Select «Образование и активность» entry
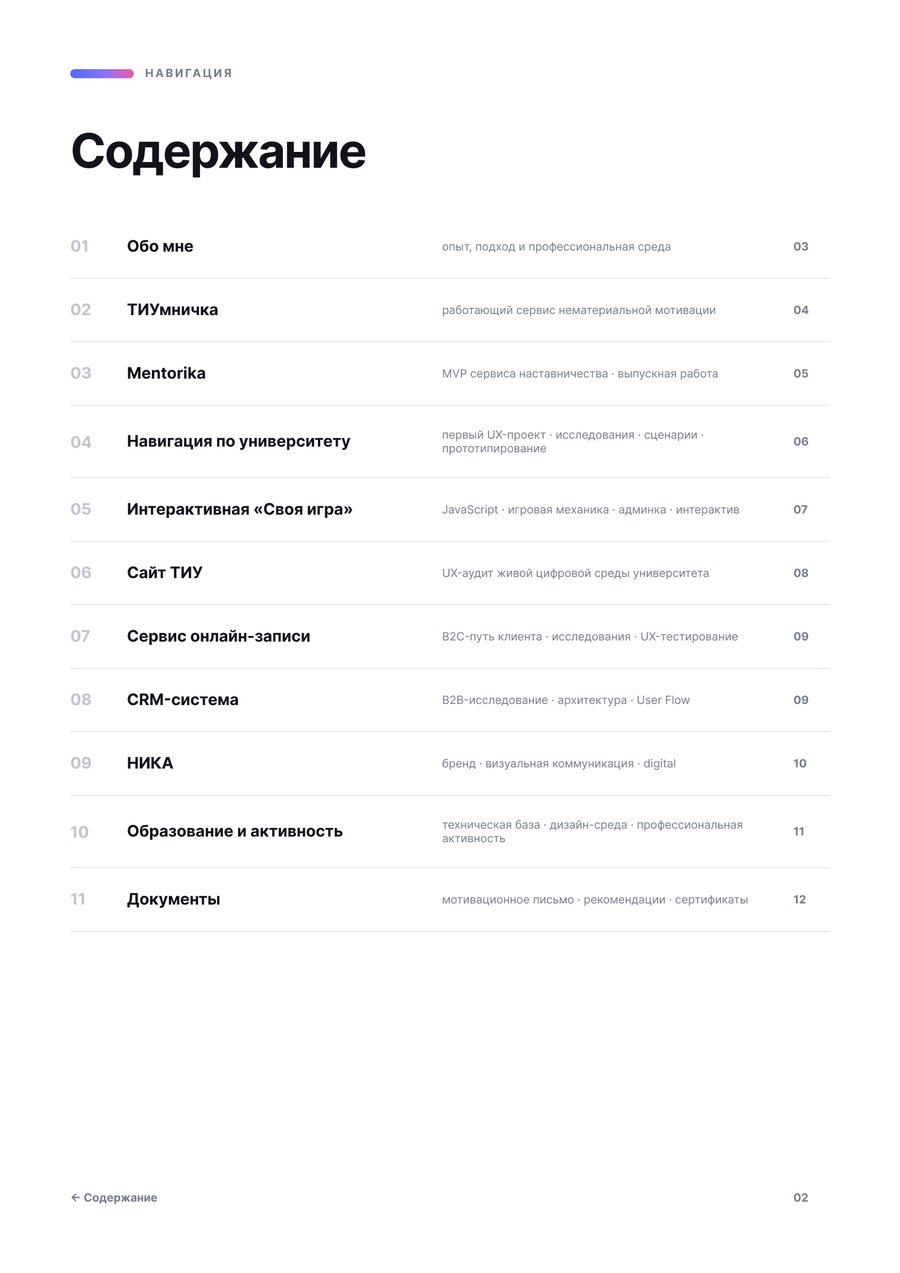 [449, 831]
